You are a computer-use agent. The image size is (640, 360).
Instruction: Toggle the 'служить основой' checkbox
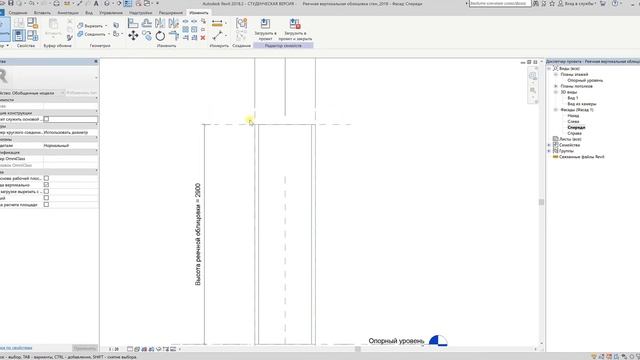(x=46, y=119)
